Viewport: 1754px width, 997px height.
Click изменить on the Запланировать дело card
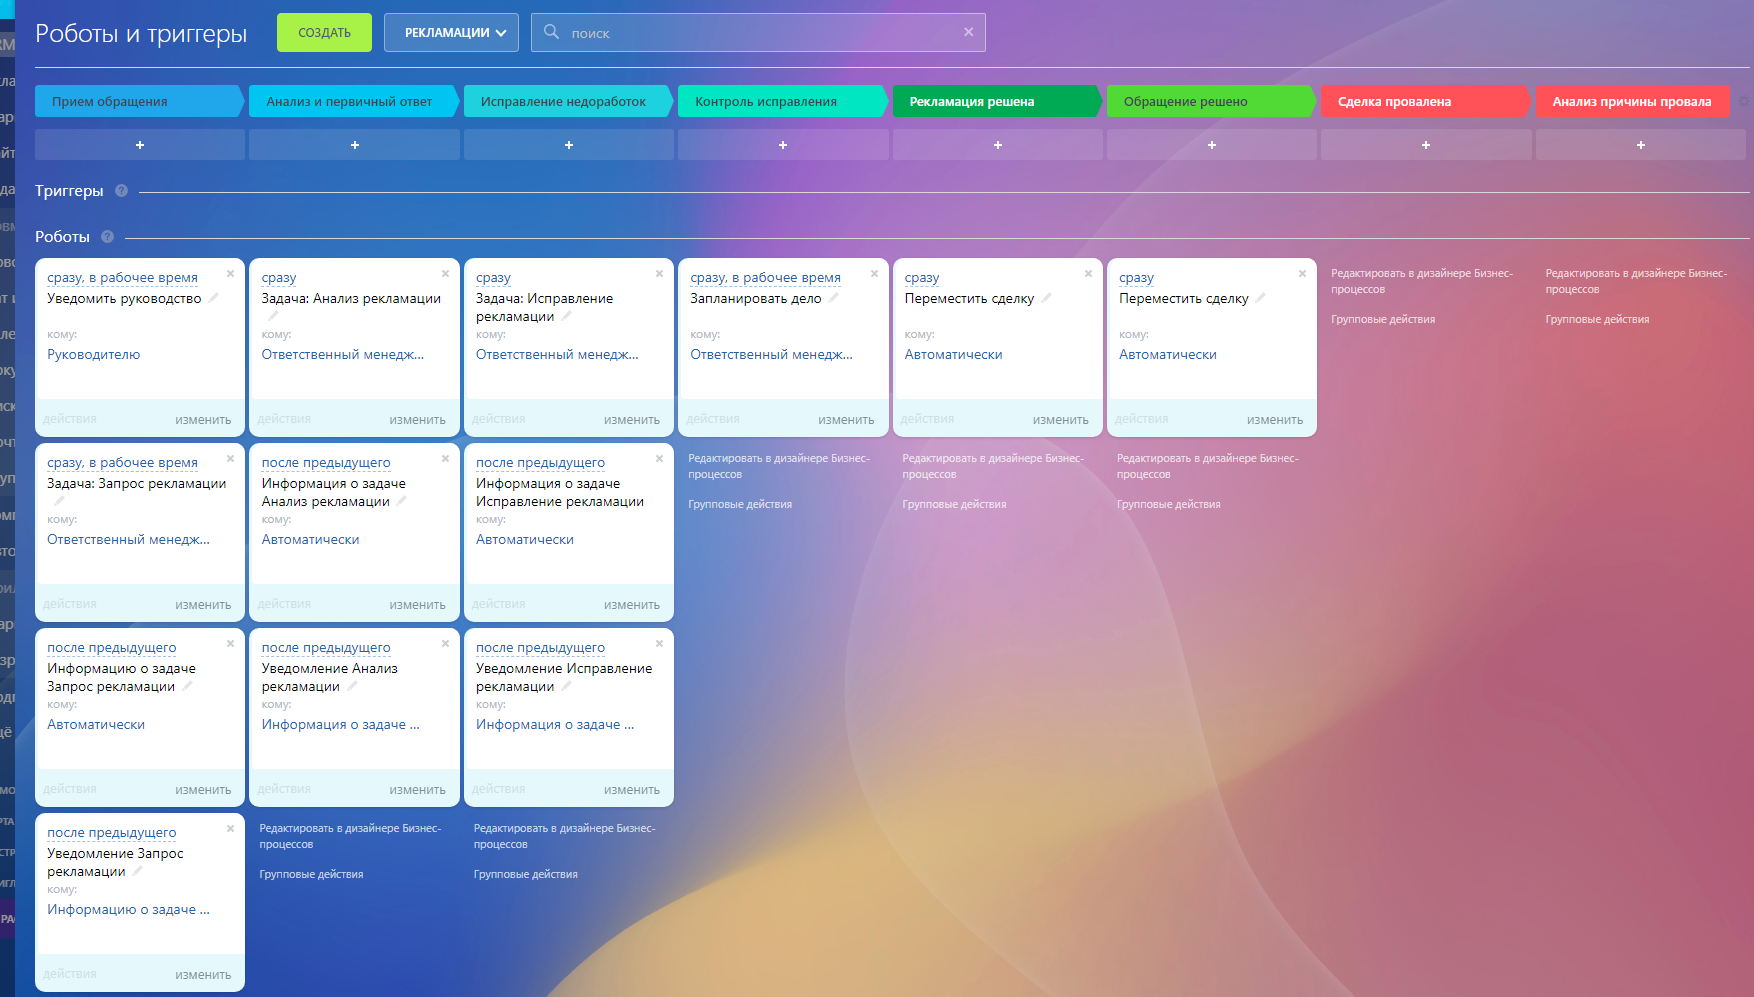(x=846, y=420)
